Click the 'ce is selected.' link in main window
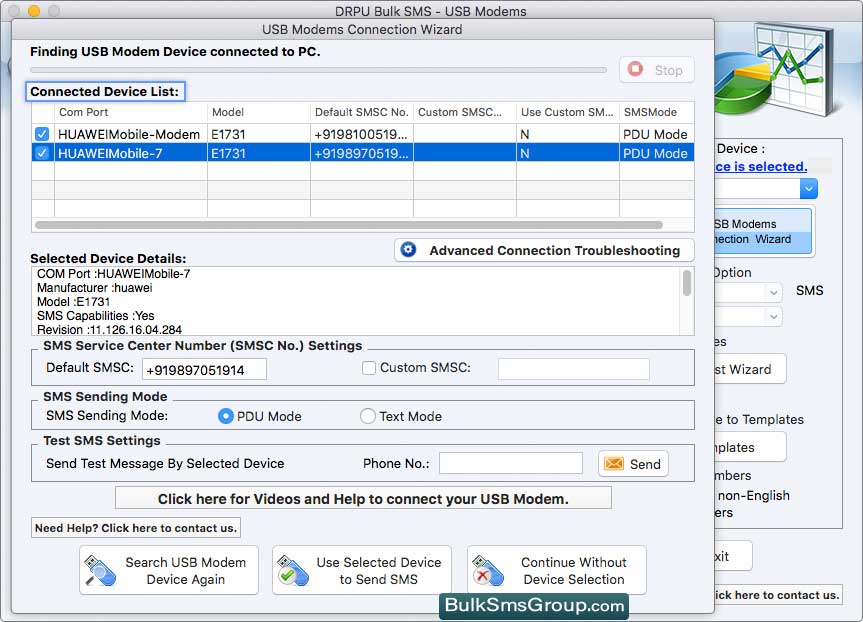Screen dimensions: 863x622 (761, 167)
